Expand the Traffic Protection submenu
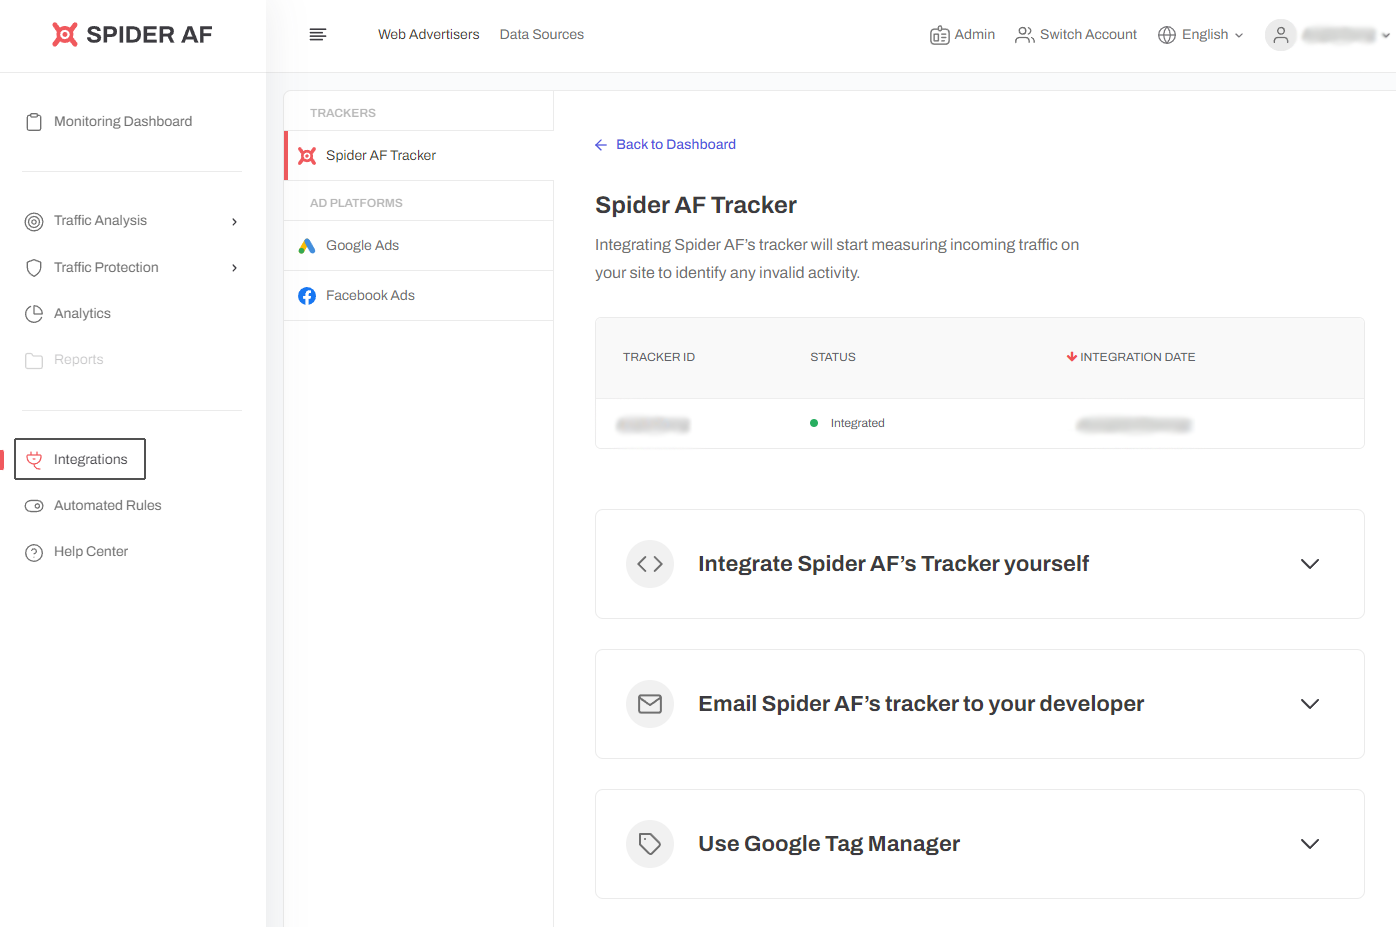This screenshot has height=927, width=1396. click(x=234, y=268)
